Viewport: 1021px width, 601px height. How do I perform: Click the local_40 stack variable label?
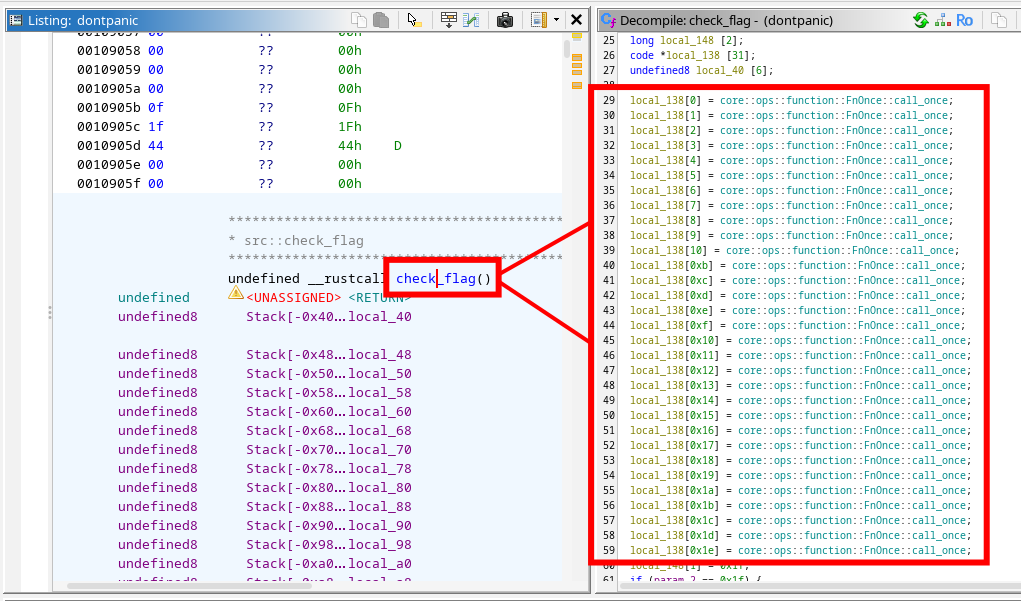pos(379,317)
